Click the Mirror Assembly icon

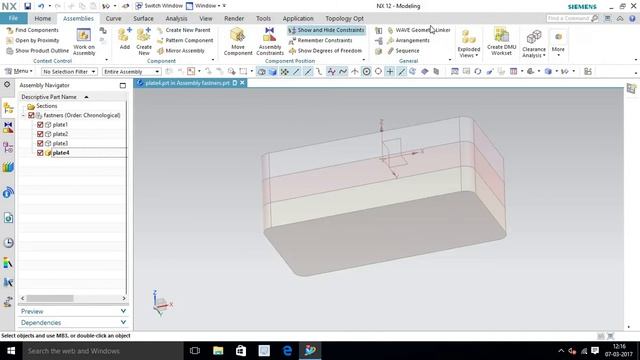click(160, 51)
